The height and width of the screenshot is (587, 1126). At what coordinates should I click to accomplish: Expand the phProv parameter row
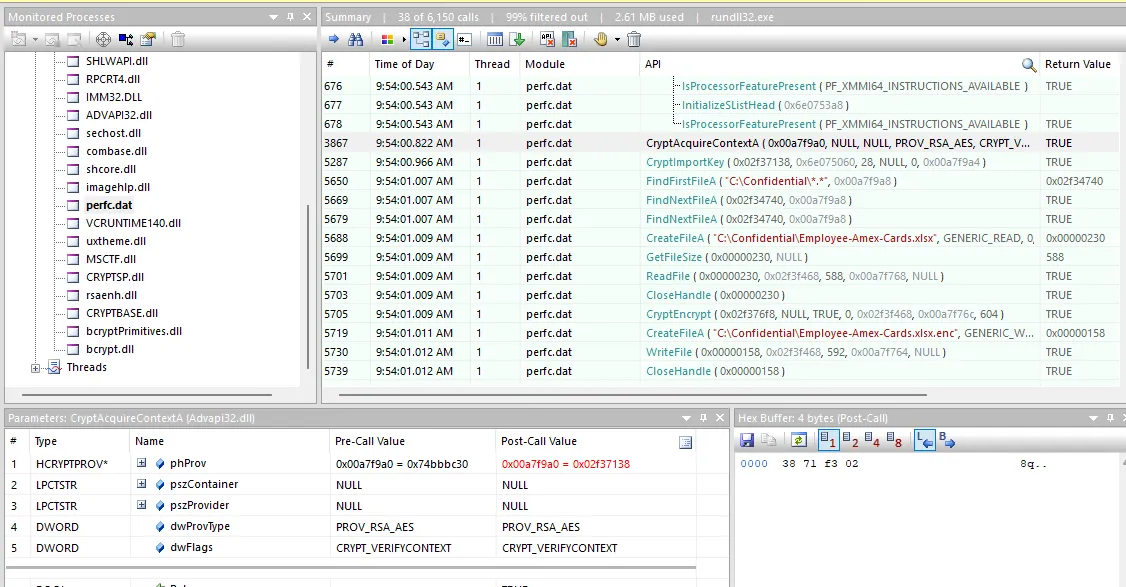pos(141,463)
